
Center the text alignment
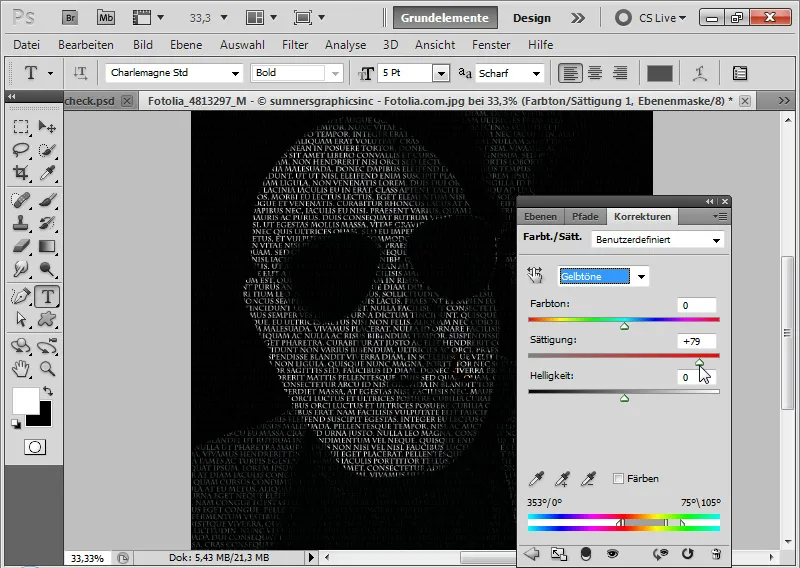(x=595, y=73)
